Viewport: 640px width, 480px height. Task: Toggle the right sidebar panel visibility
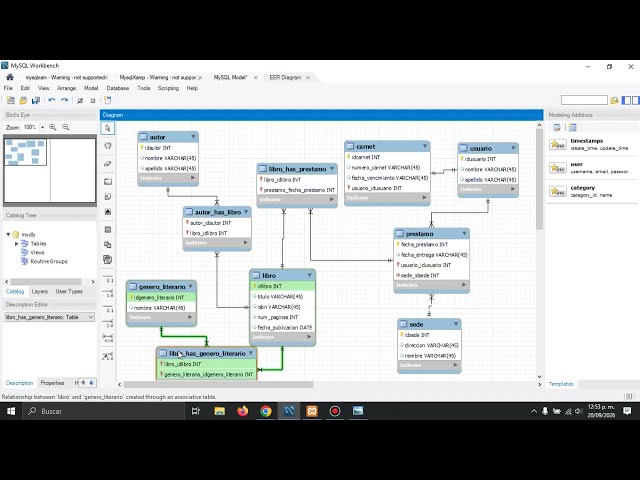[x=636, y=100]
